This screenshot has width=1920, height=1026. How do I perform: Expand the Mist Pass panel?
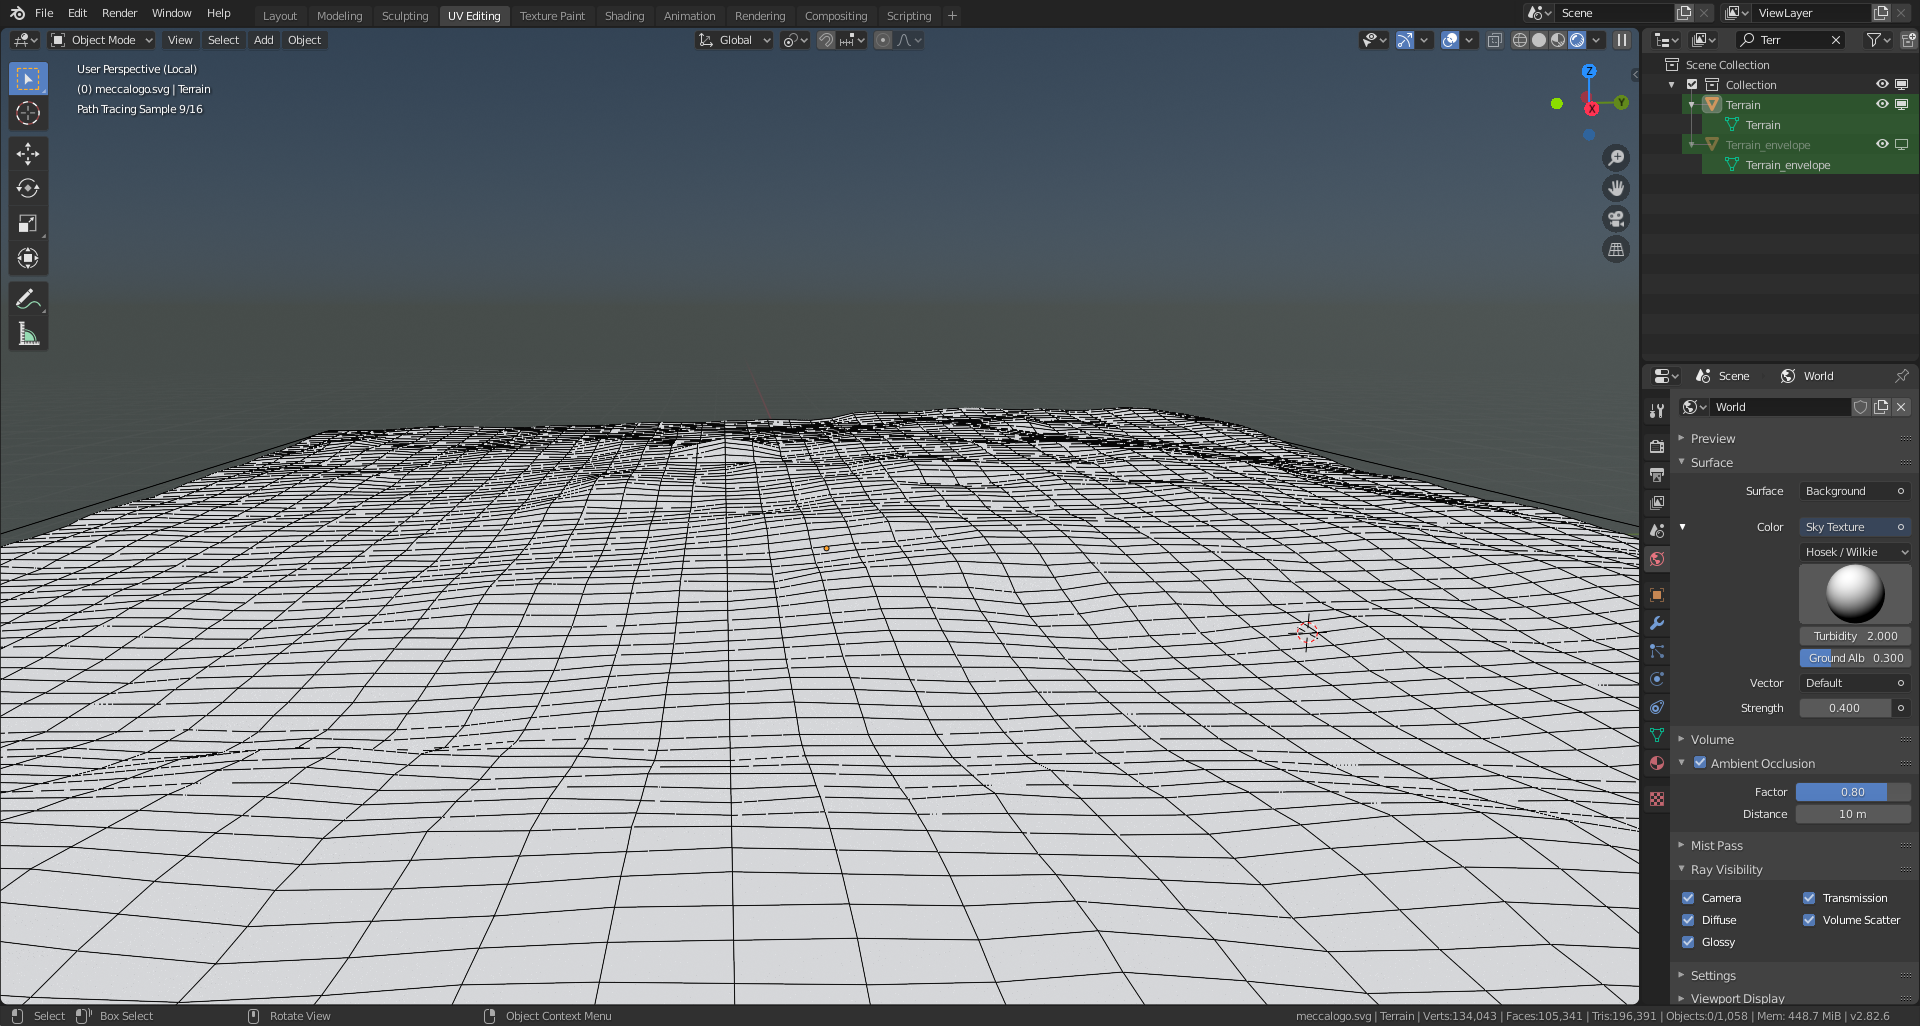point(1716,845)
